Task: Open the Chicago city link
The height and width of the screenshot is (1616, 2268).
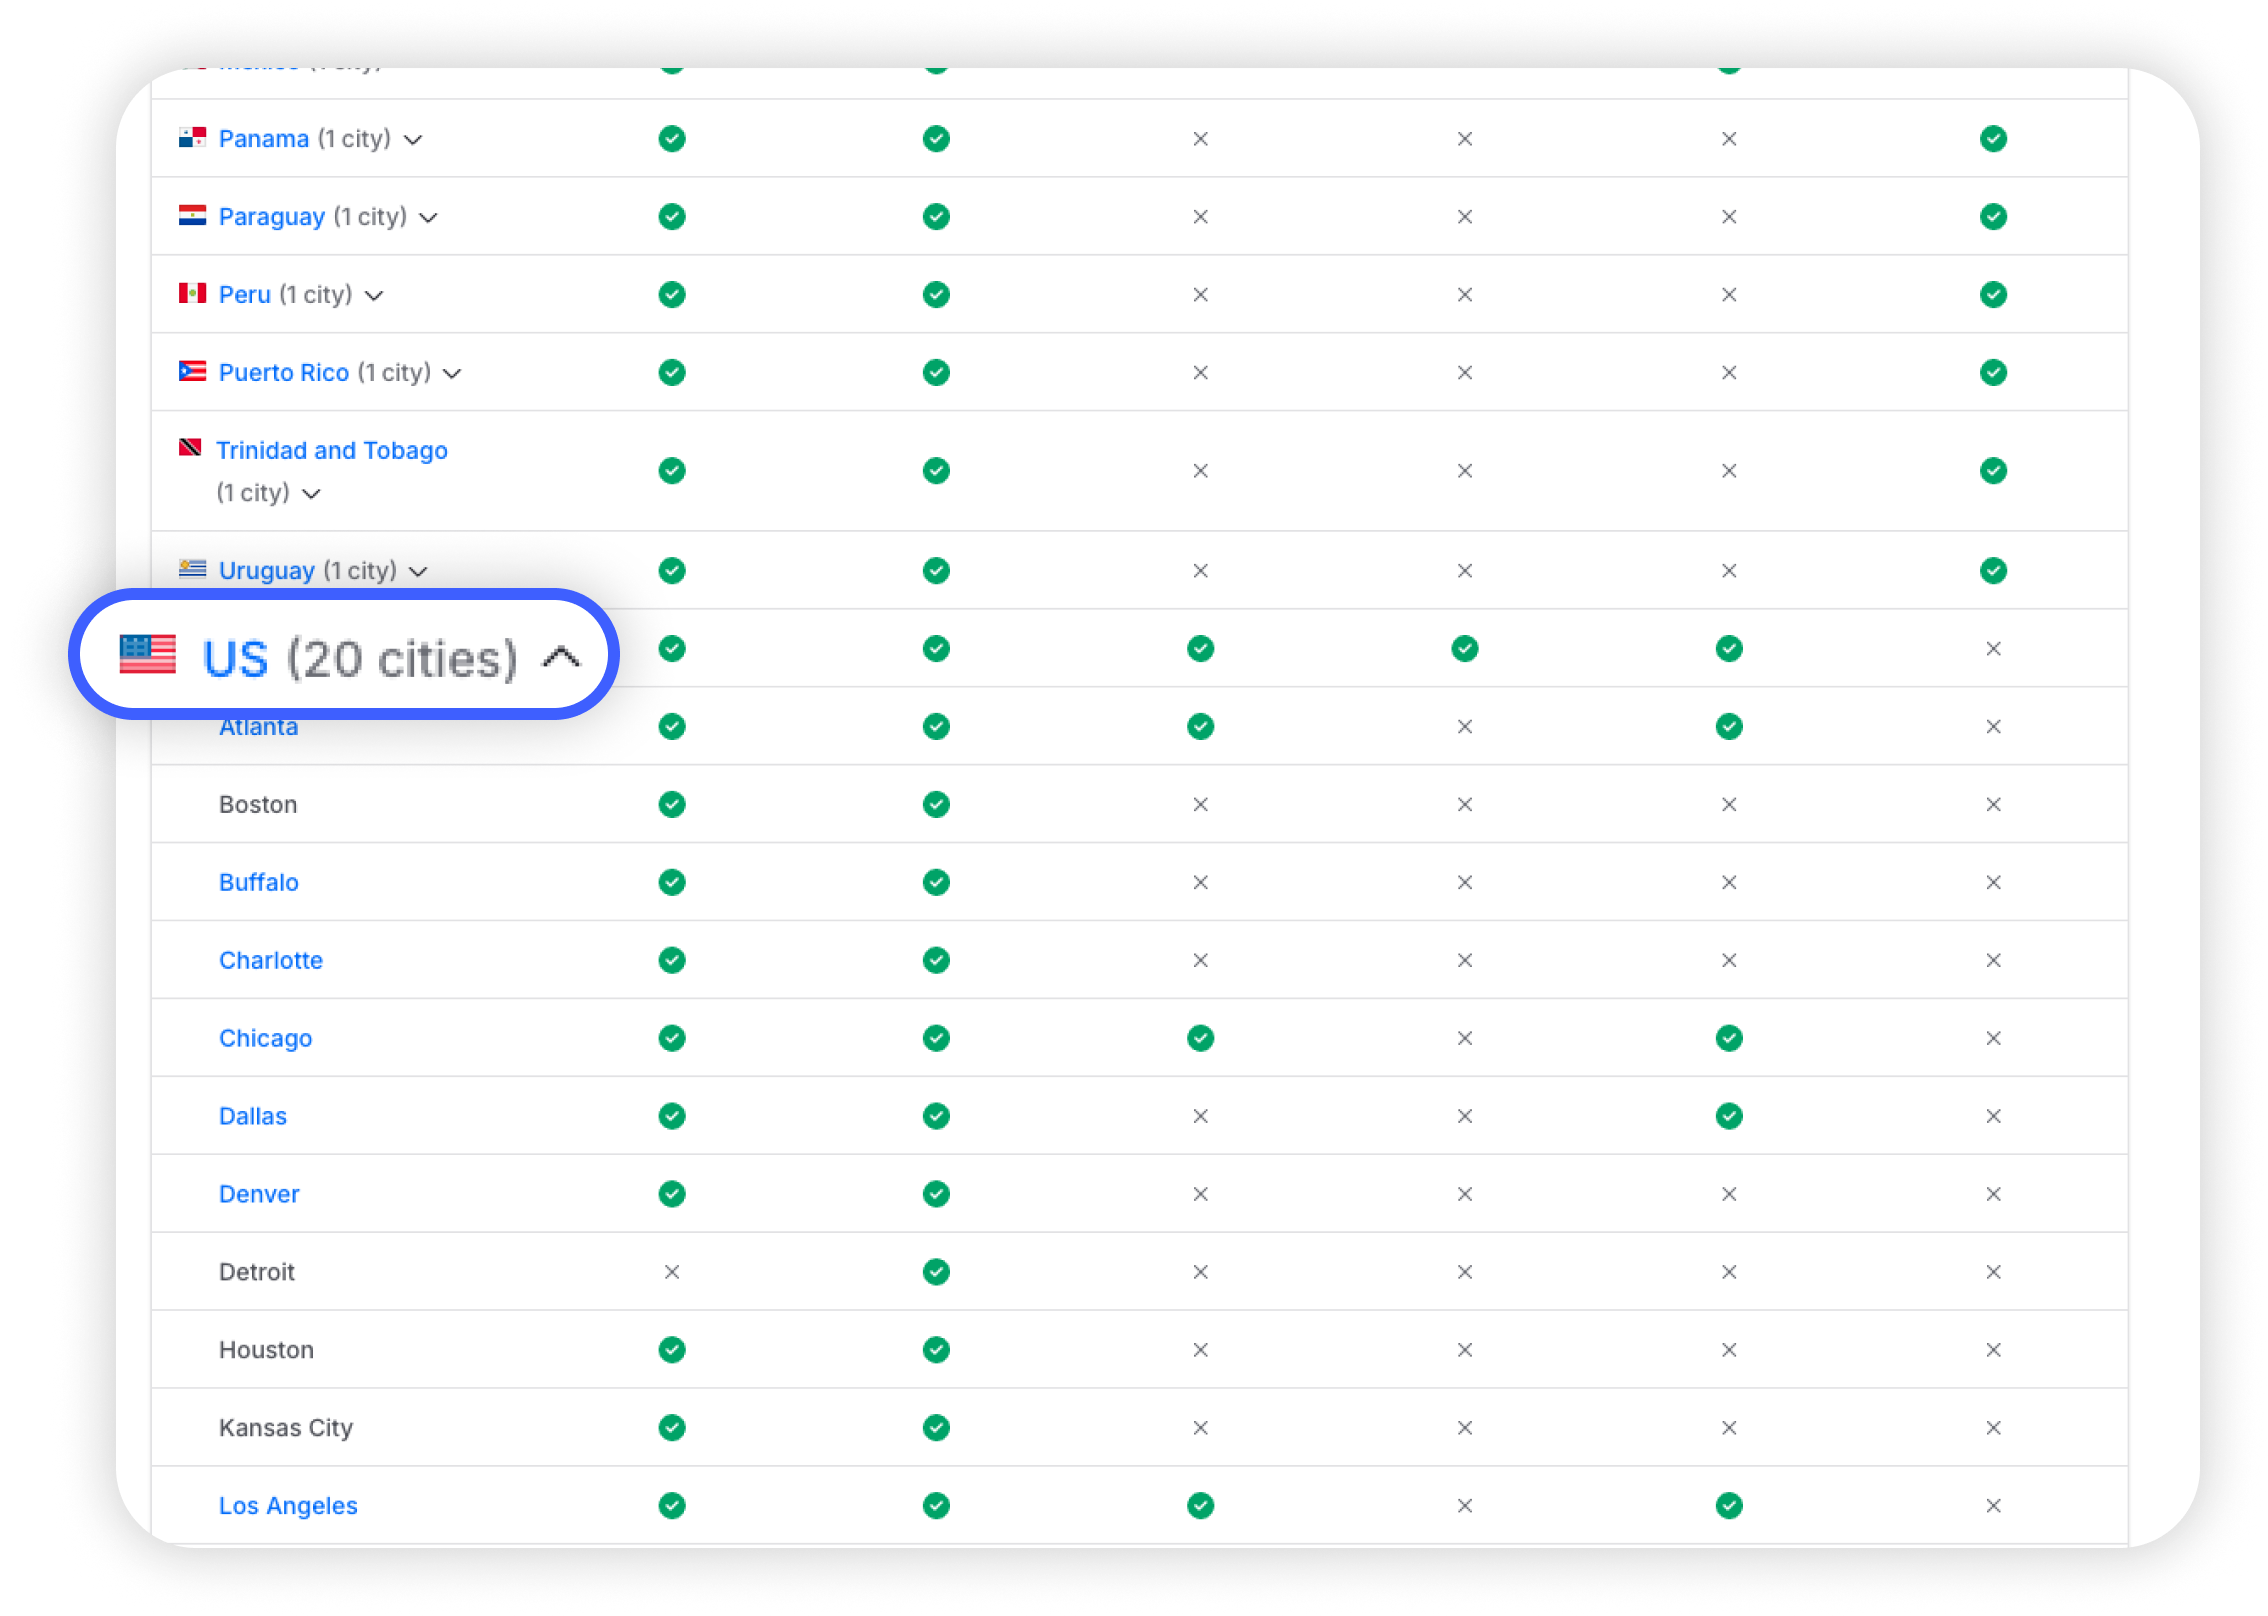Action: click(265, 1038)
